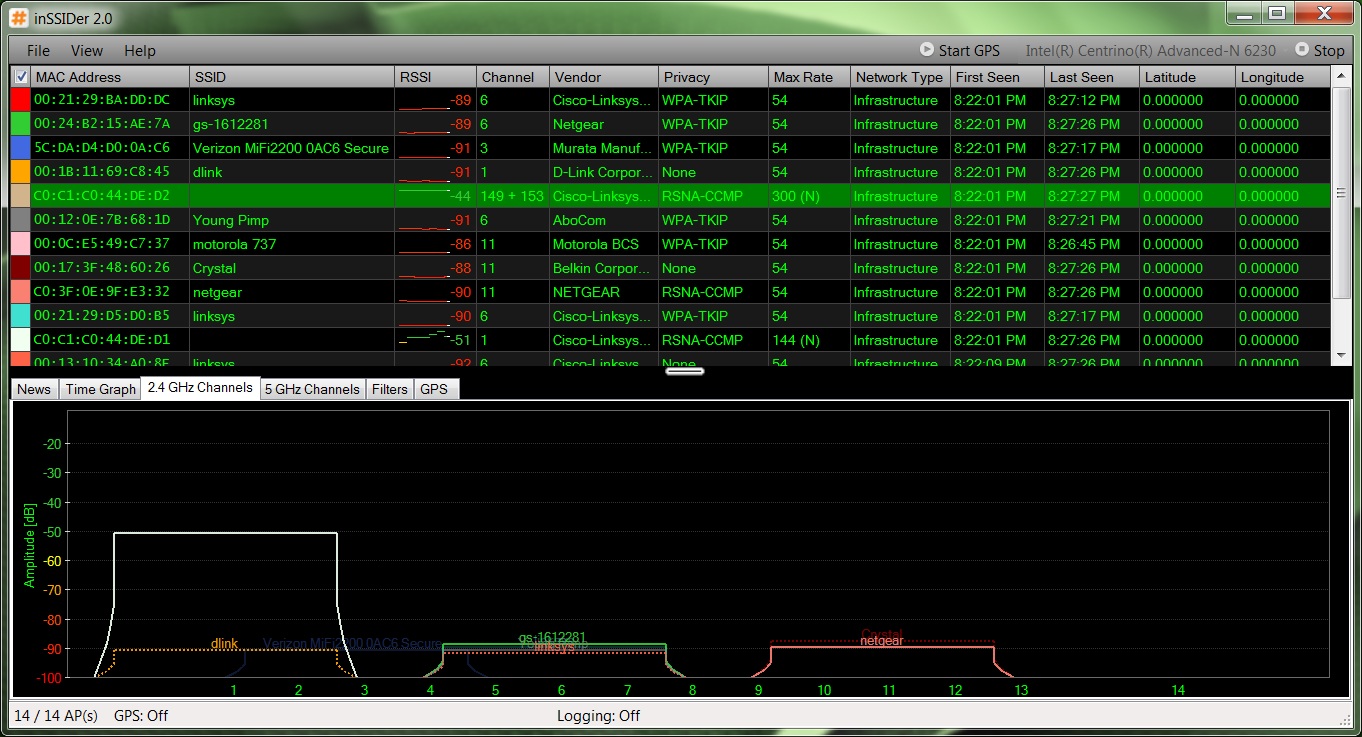This screenshot has width=1362, height=737.
Task: Toggle blue swatch for Verizon MiFi2200 row
Action: (x=20, y=148)
